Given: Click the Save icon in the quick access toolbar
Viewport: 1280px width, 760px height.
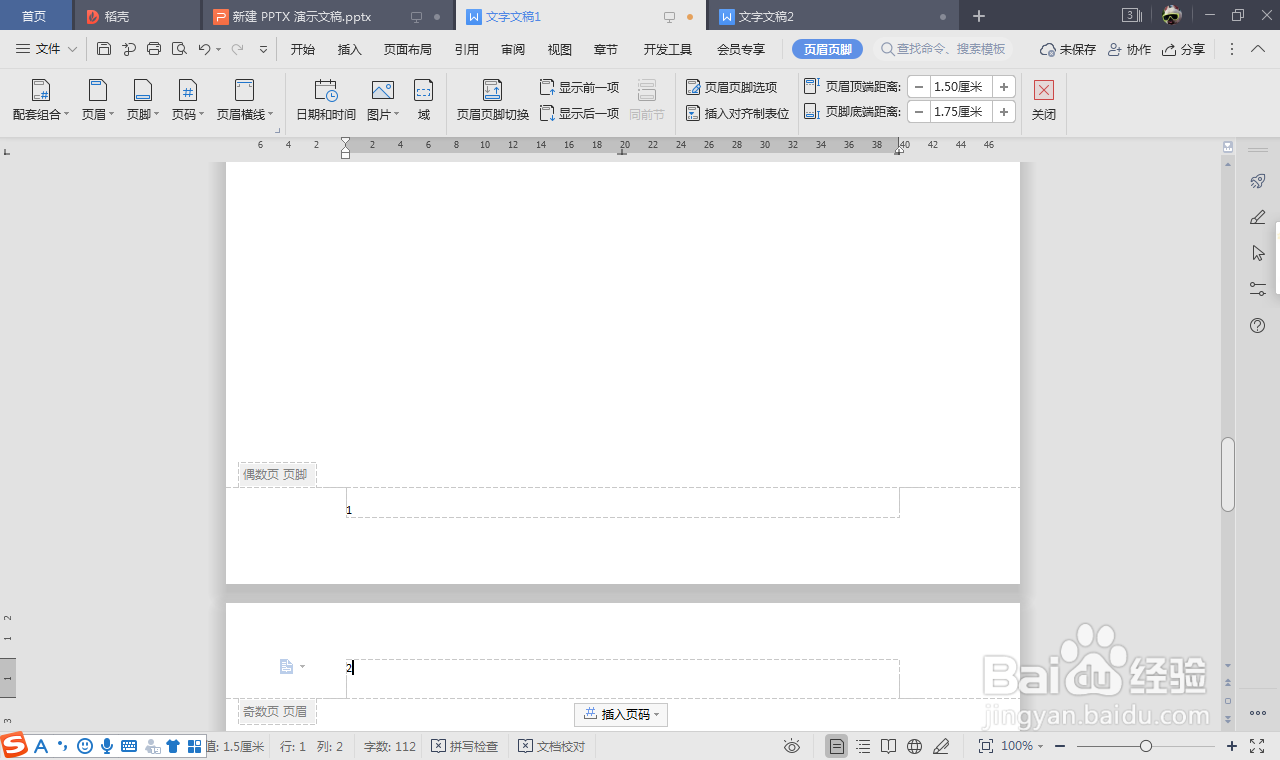Looking at the screenshot, I should (x=104, y=49).
